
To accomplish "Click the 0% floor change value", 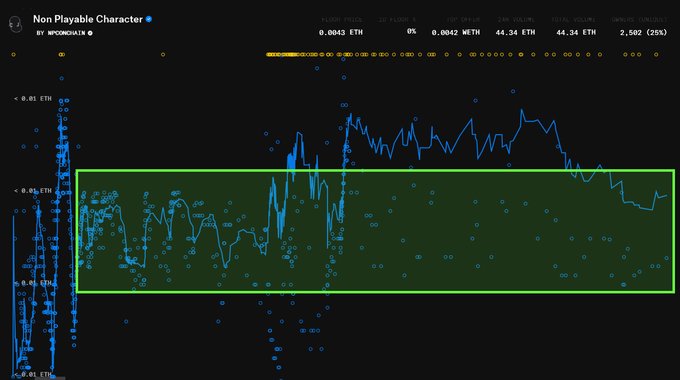I will [411, 31].
